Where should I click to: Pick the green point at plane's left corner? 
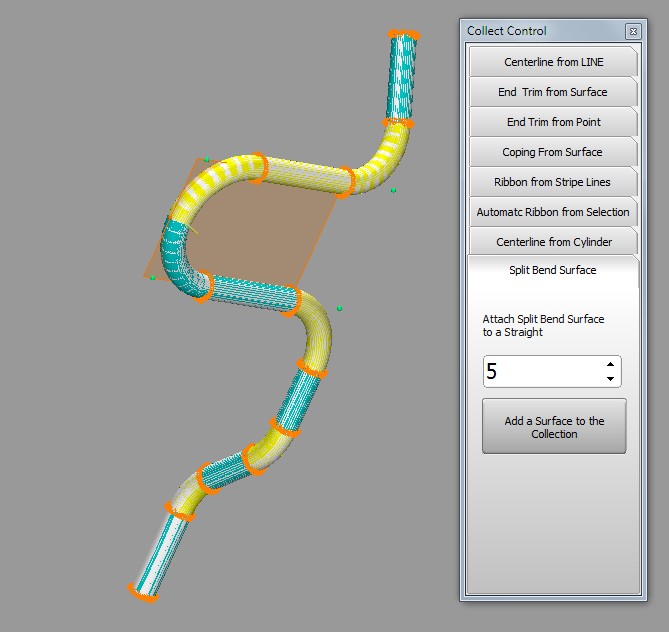(x=153, y=277)
